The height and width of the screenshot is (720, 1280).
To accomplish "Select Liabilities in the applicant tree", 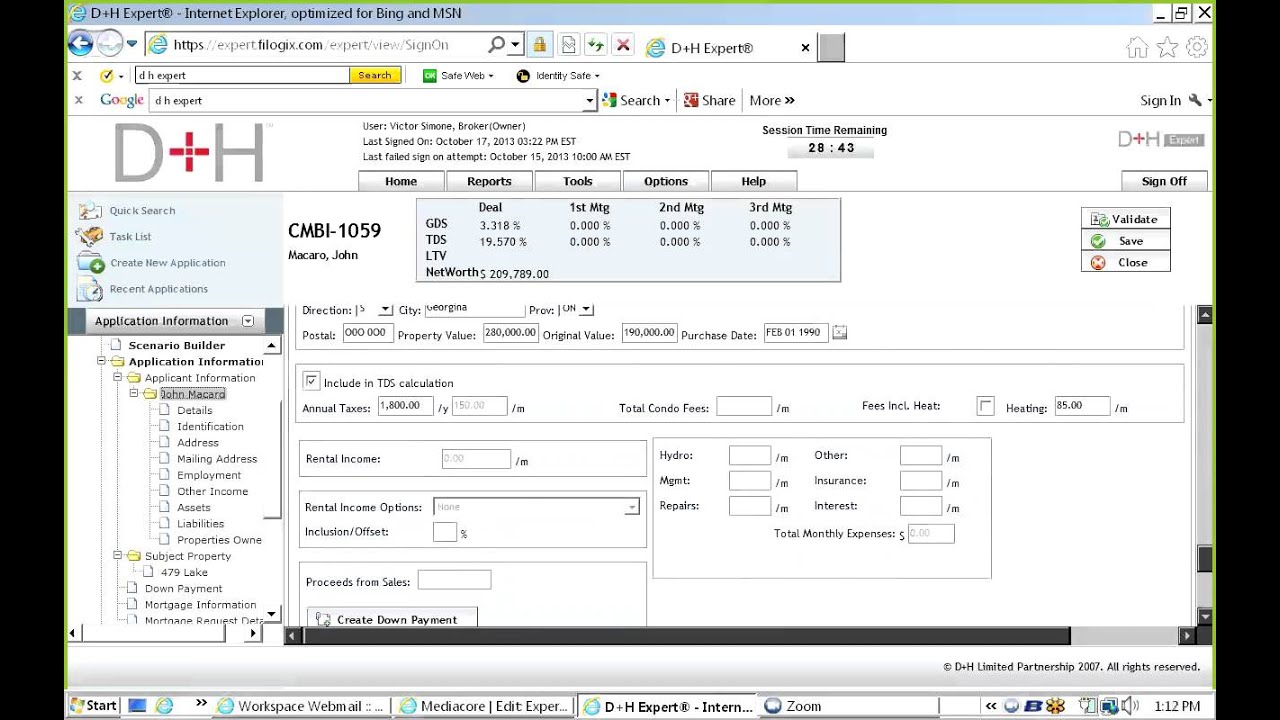I will click(200, 524).
